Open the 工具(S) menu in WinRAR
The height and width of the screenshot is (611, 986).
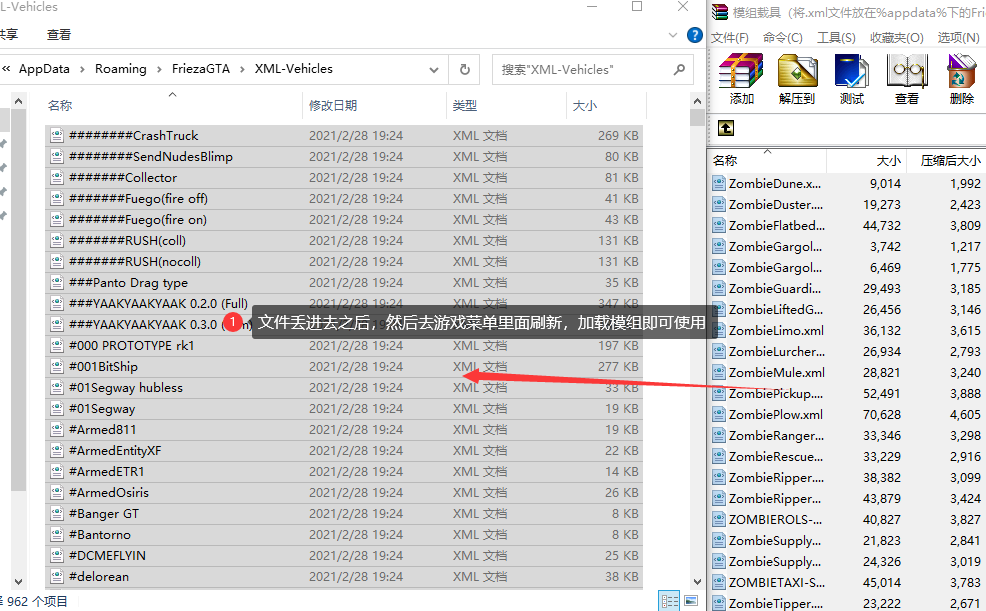tap(836, 37)
